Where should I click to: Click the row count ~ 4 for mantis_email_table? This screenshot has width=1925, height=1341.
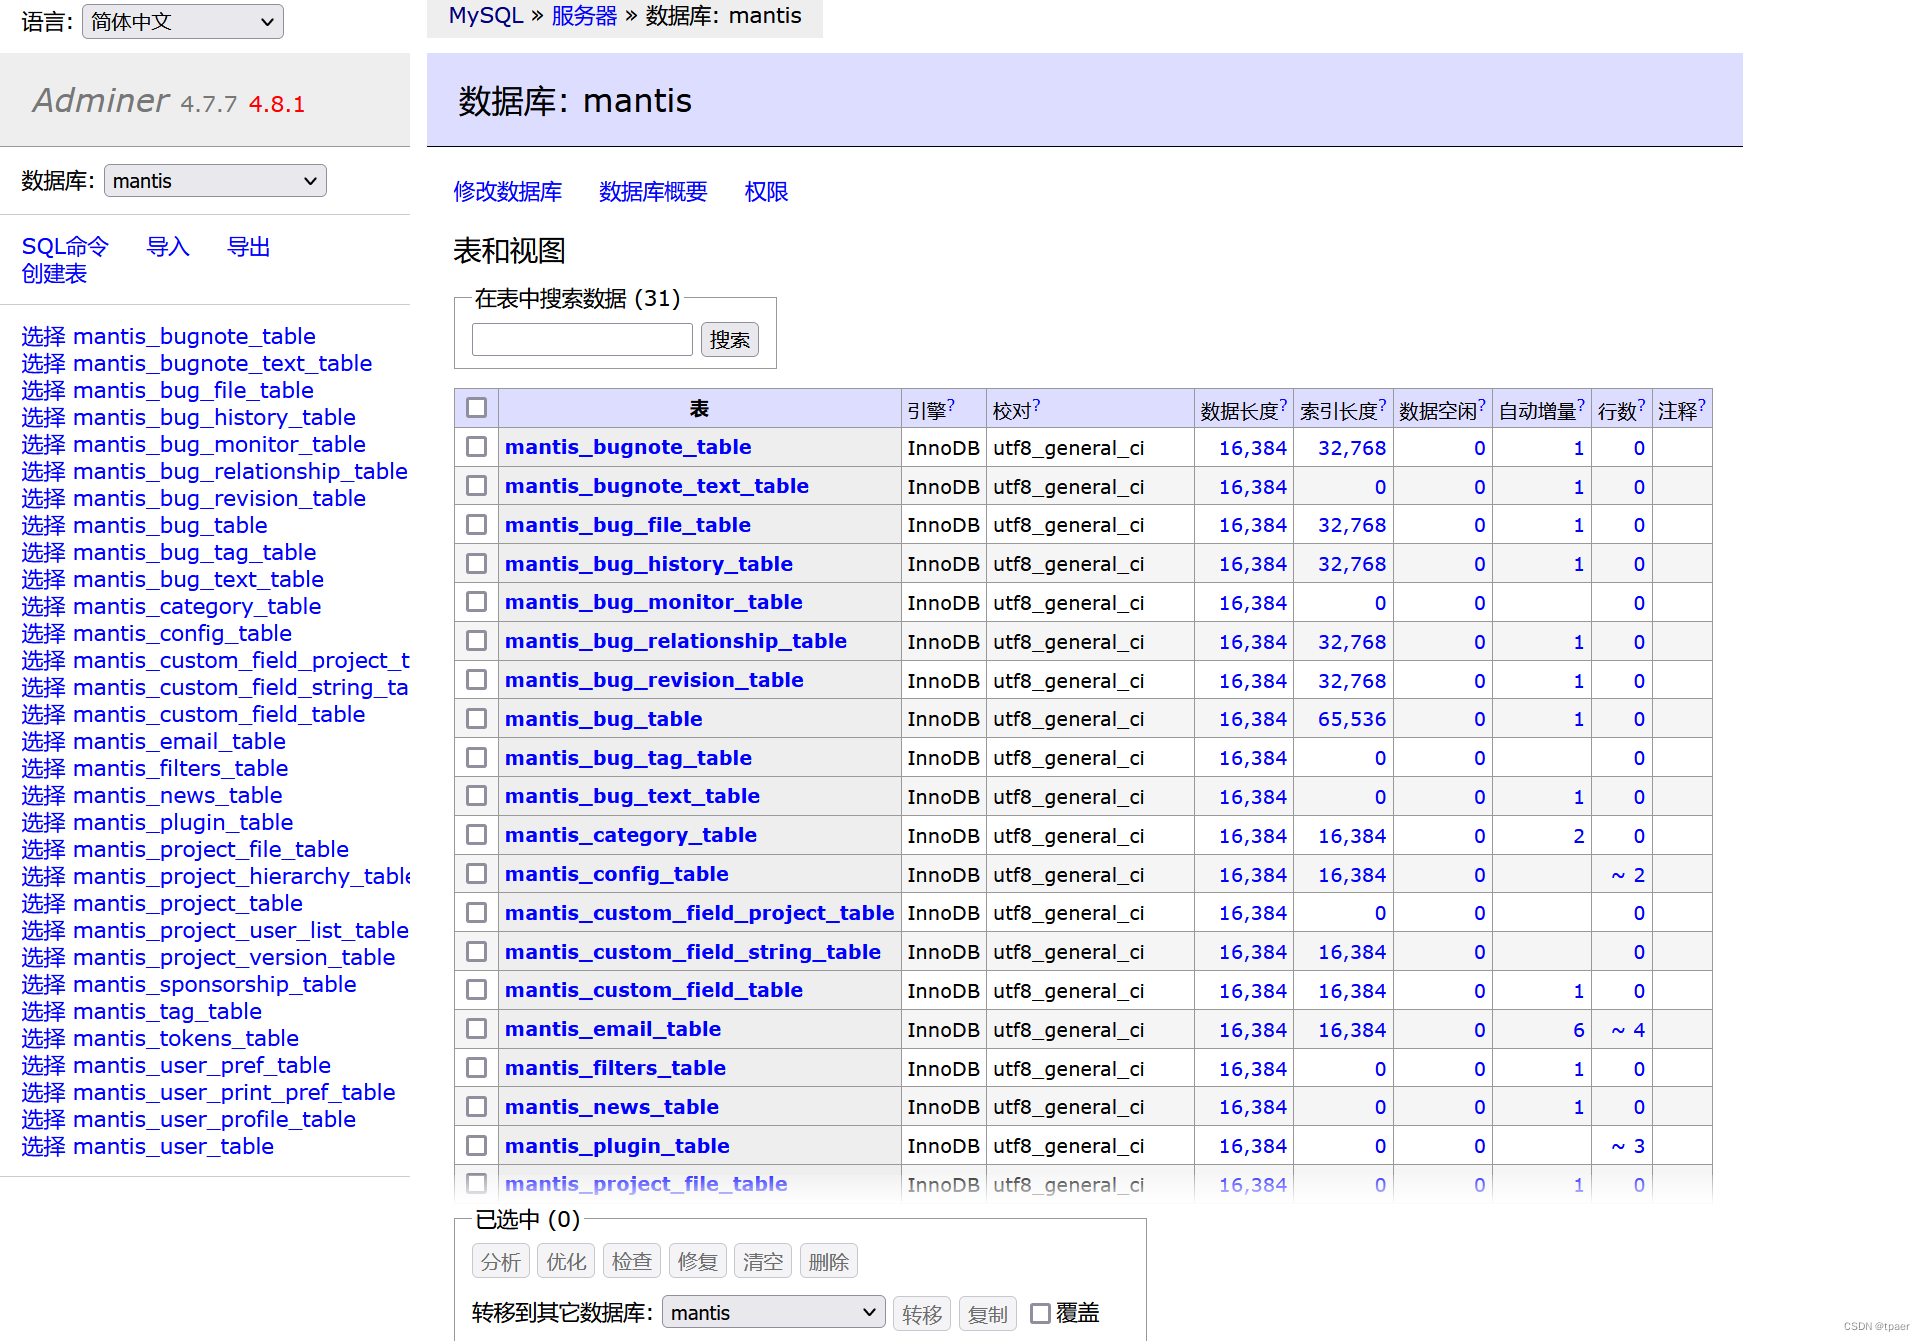point(1628,1030)
